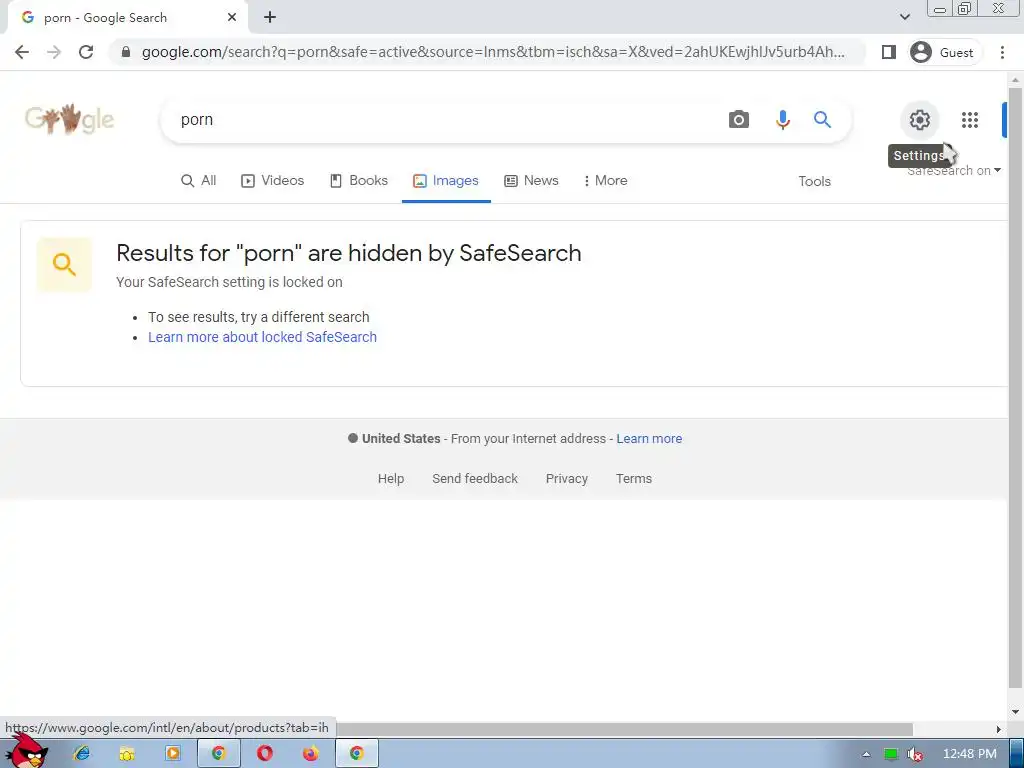Switch to the News tab

[x=531, y=181]
